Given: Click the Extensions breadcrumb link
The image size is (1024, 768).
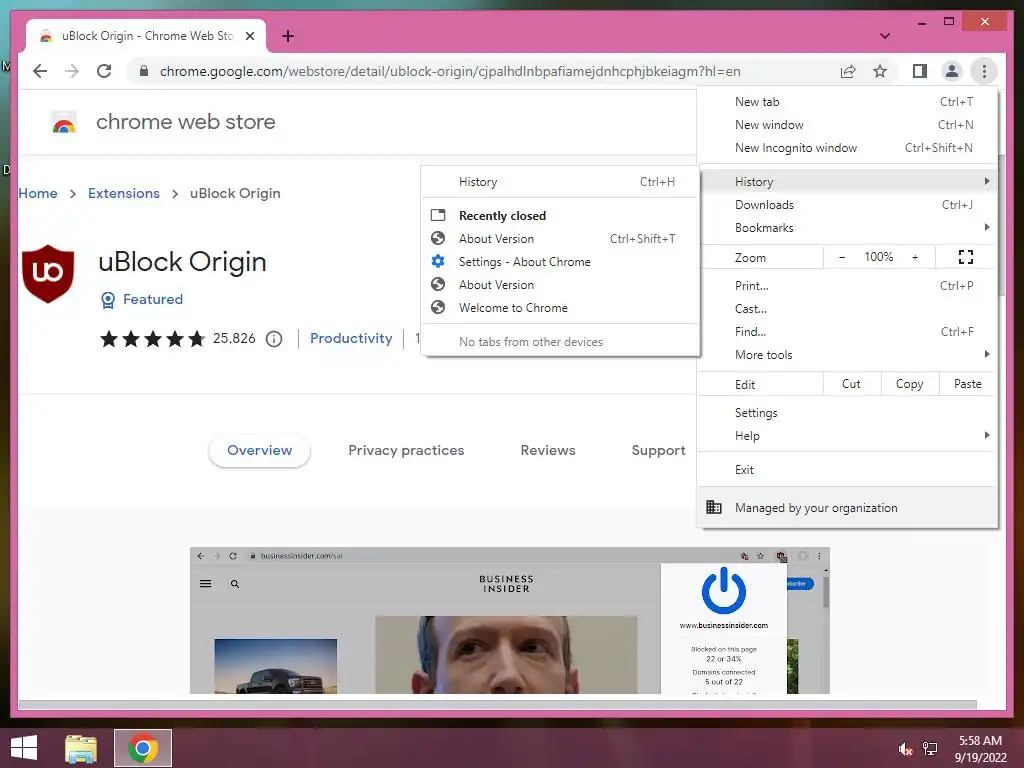Looking at the screenshot, I should [x=123, y=193].
